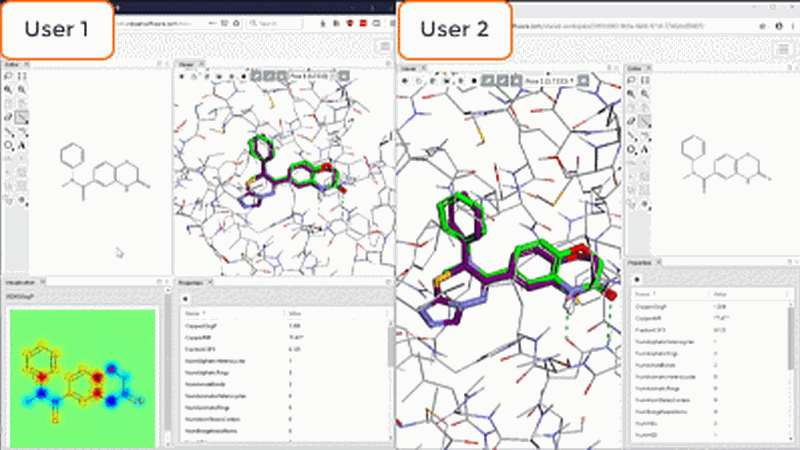Pick the rectangle marquee tool in User 2's editor
The image size is (800, 450).
[x=647, y=77]
